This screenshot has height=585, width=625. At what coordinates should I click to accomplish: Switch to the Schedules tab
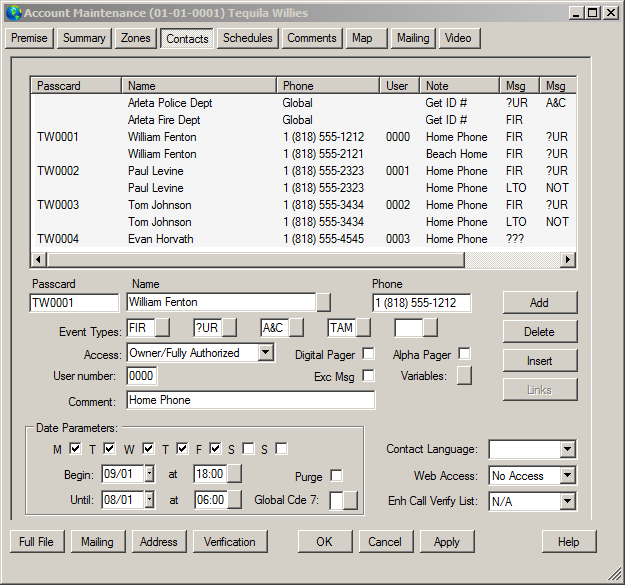tap(248, 38)
